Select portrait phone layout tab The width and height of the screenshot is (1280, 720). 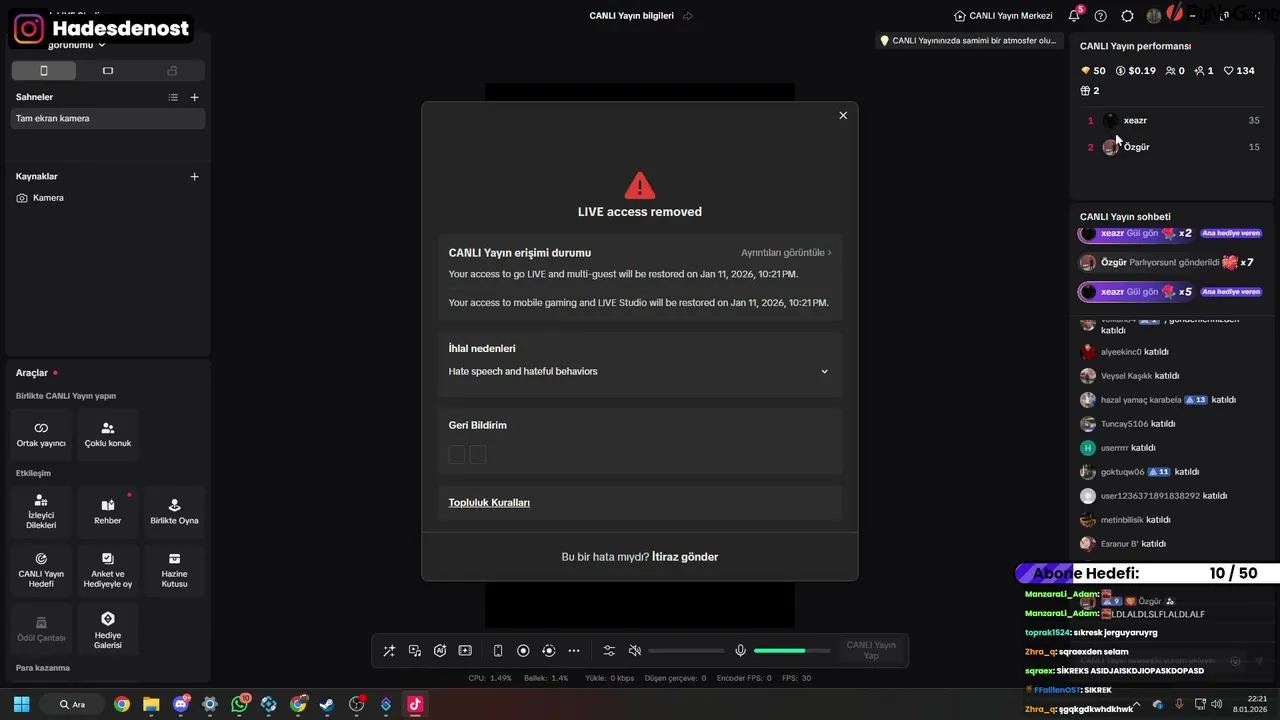44,71
